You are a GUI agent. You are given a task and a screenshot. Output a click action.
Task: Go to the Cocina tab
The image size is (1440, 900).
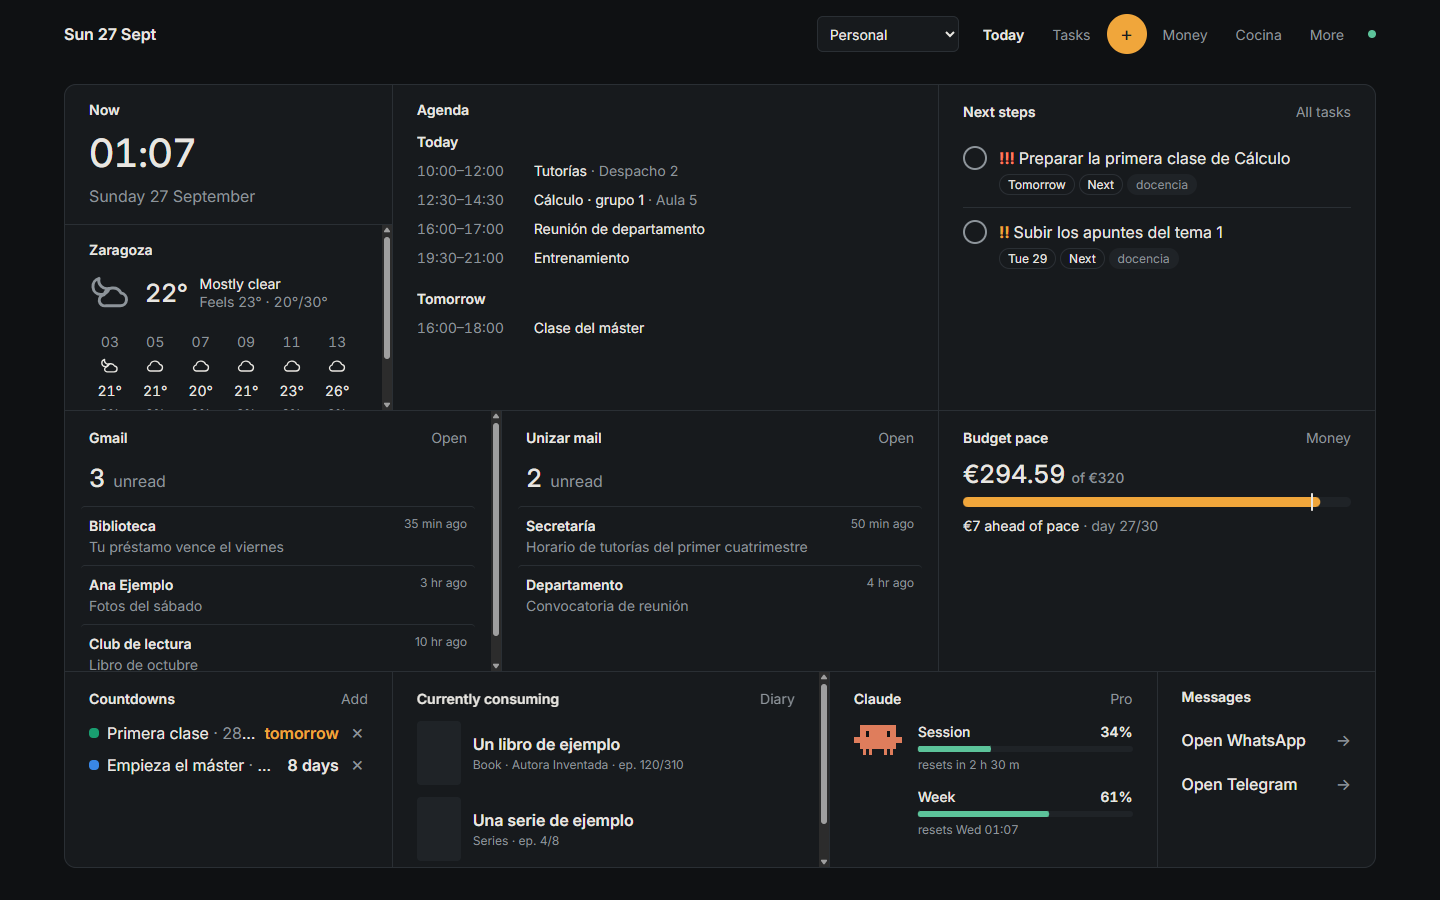point(1258,35)
